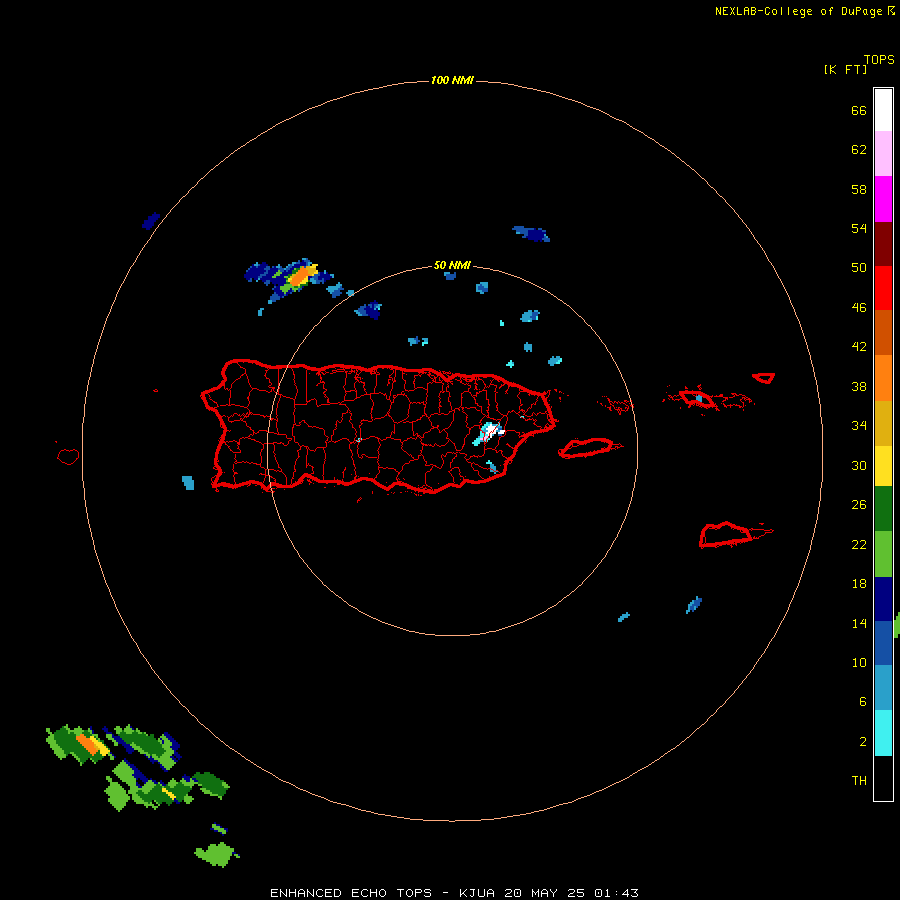Click the light pink swatch in the legend
The height and width of the screenshot is (900, 900).
coord(883,153)
